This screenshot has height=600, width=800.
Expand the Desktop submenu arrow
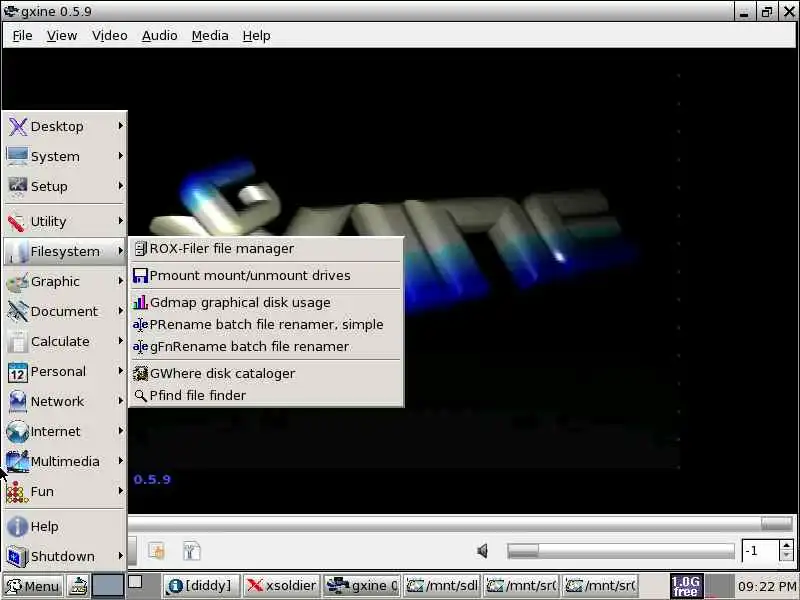coord(120,126)
